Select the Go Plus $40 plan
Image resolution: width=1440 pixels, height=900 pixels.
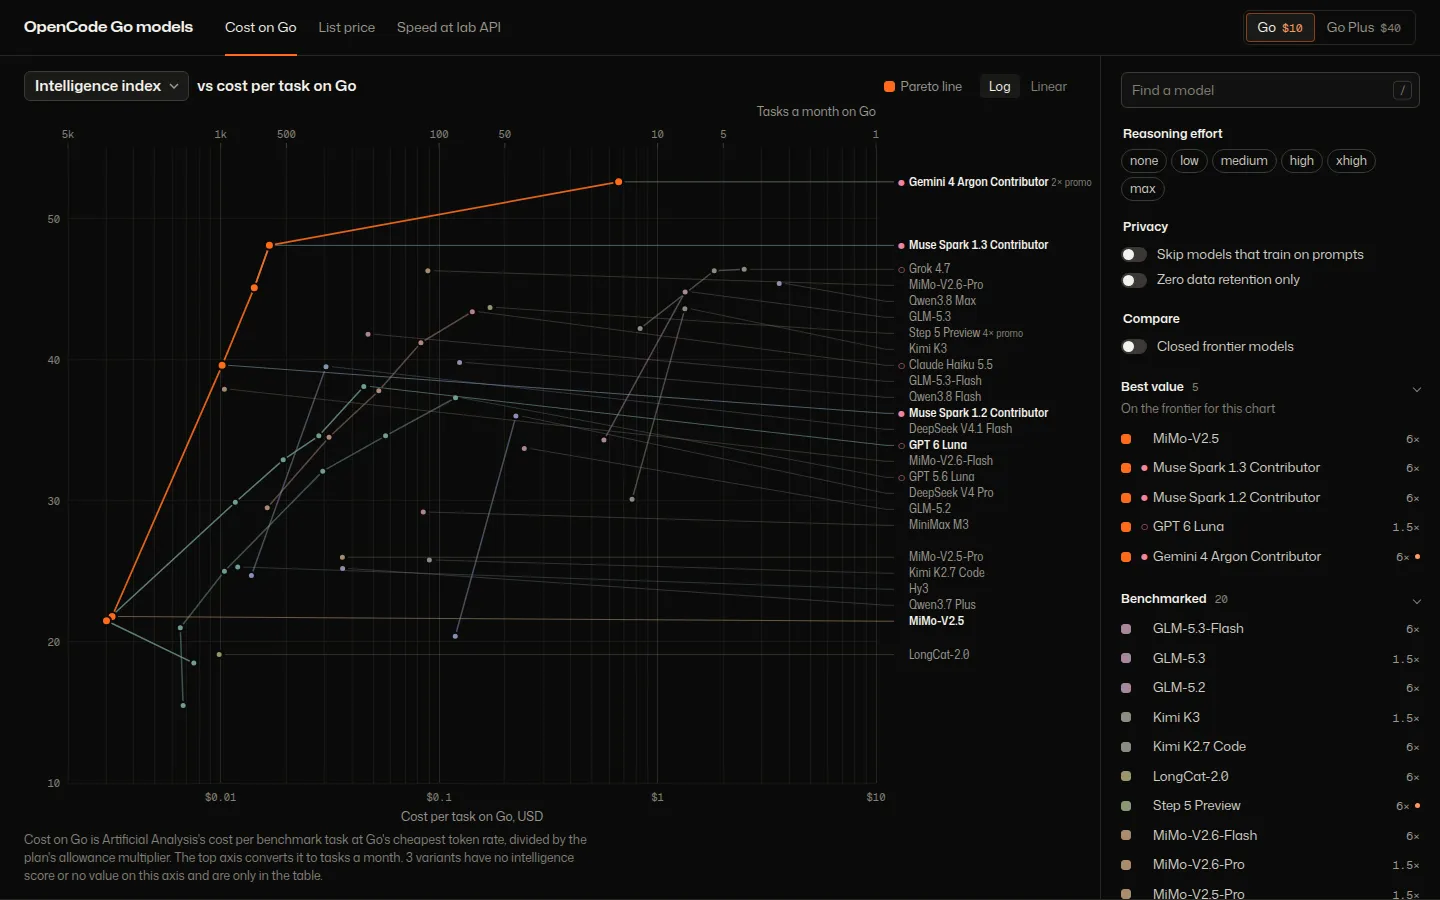click(1364, 27)
